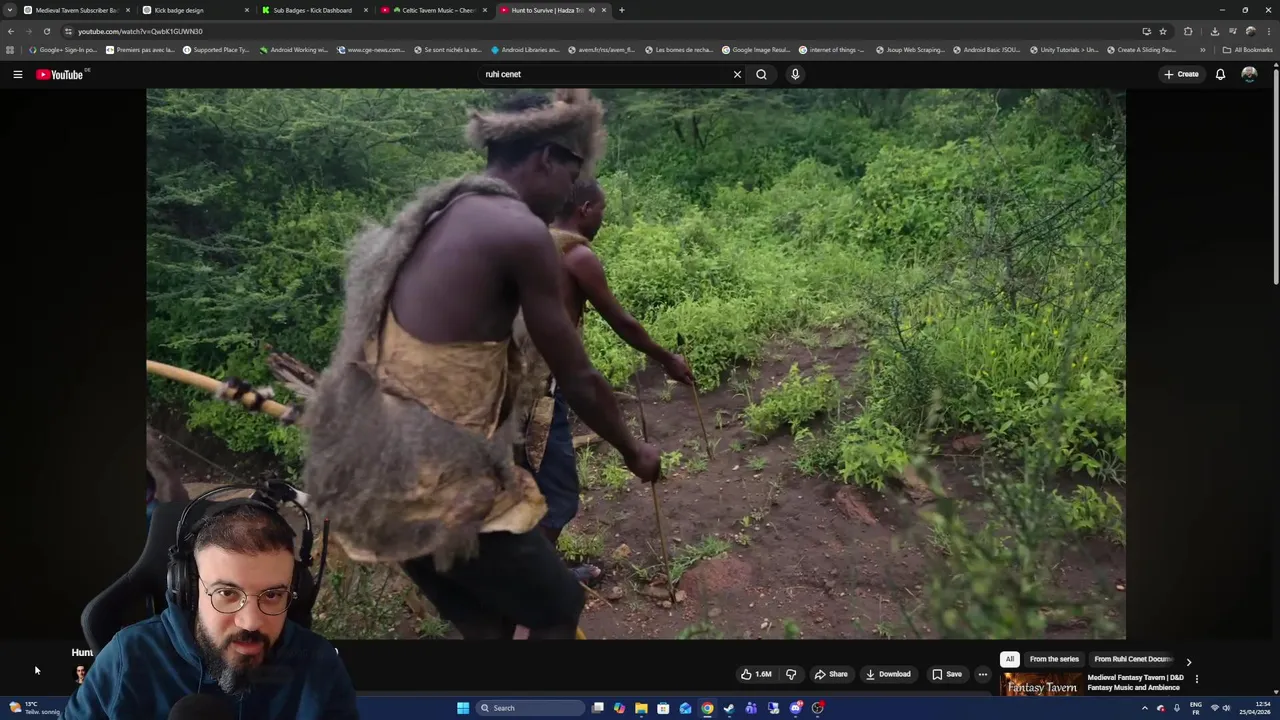1280x720 pixels.
Task: Switch to Celtic Tavern Music tab
Action: pyautogui.click(x=432, y=10)
